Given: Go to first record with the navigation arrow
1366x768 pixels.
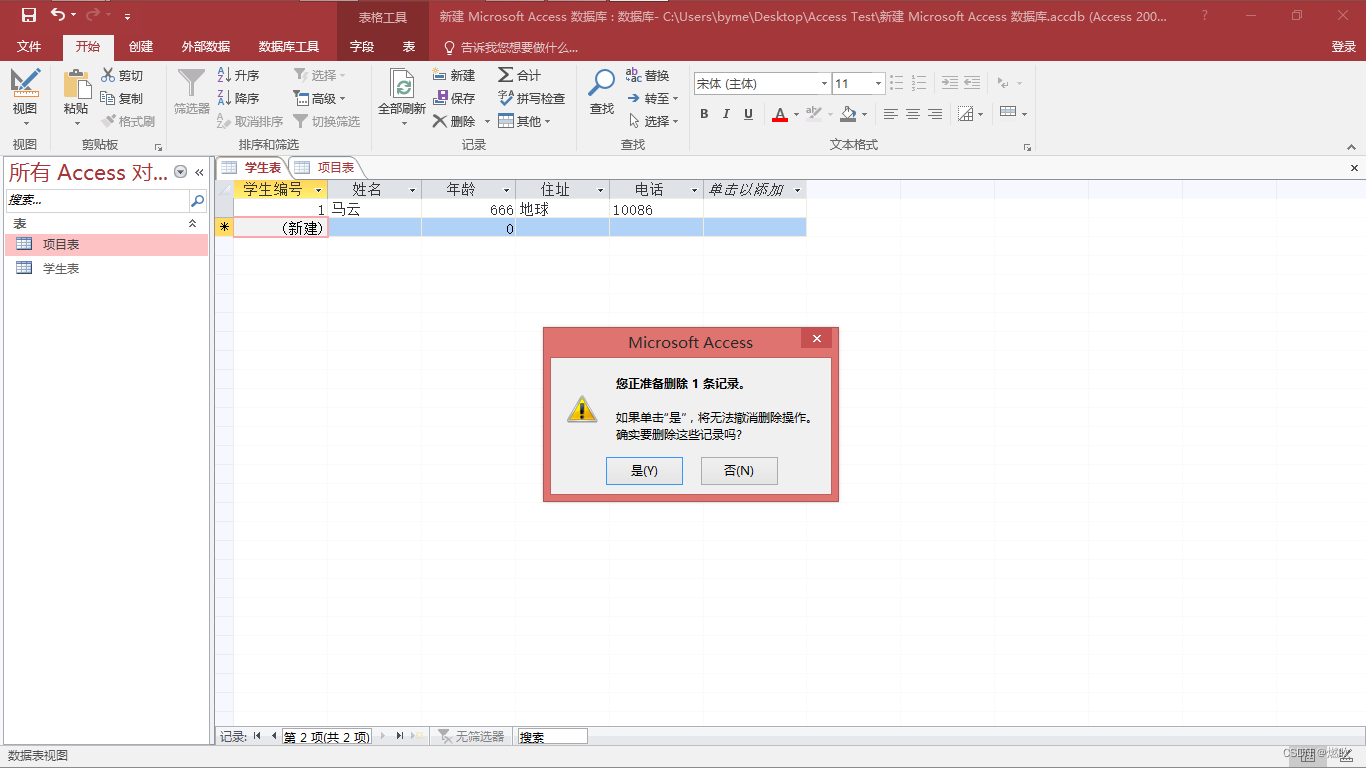Looking at the screenshot, I should click(x=257, y=736).
